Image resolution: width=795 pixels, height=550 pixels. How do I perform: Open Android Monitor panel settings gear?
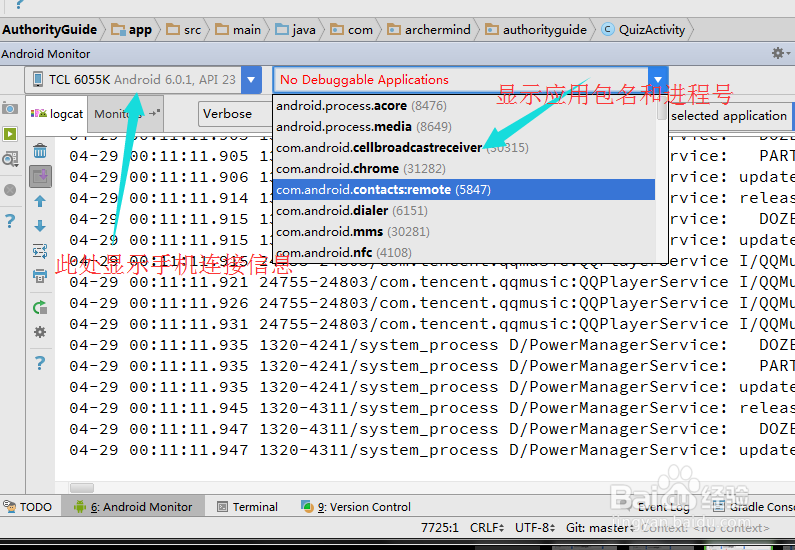coord(778,53)
